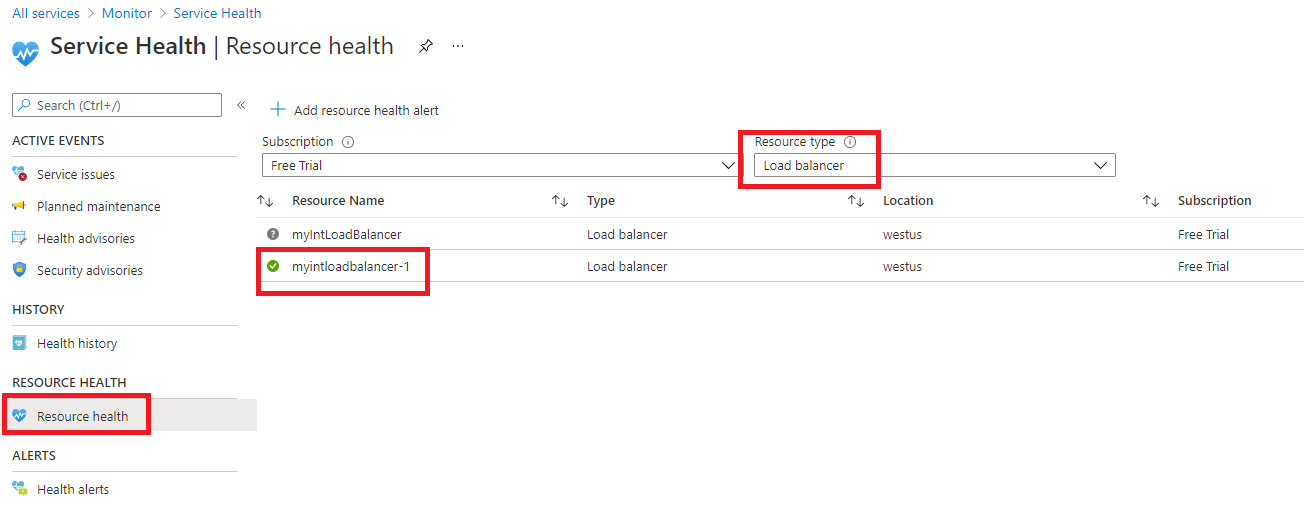The image size is (1304, 523).
Task: Open the Subscription dropdown showing Free Trial
Action: [500, 165]
